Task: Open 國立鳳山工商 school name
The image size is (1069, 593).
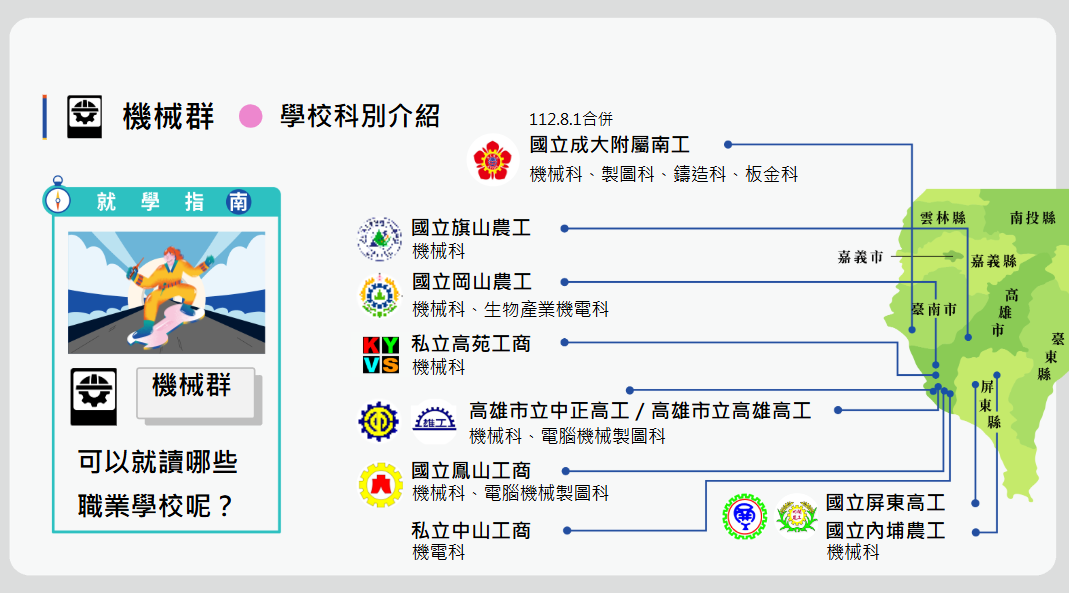Action: point(471,470)
